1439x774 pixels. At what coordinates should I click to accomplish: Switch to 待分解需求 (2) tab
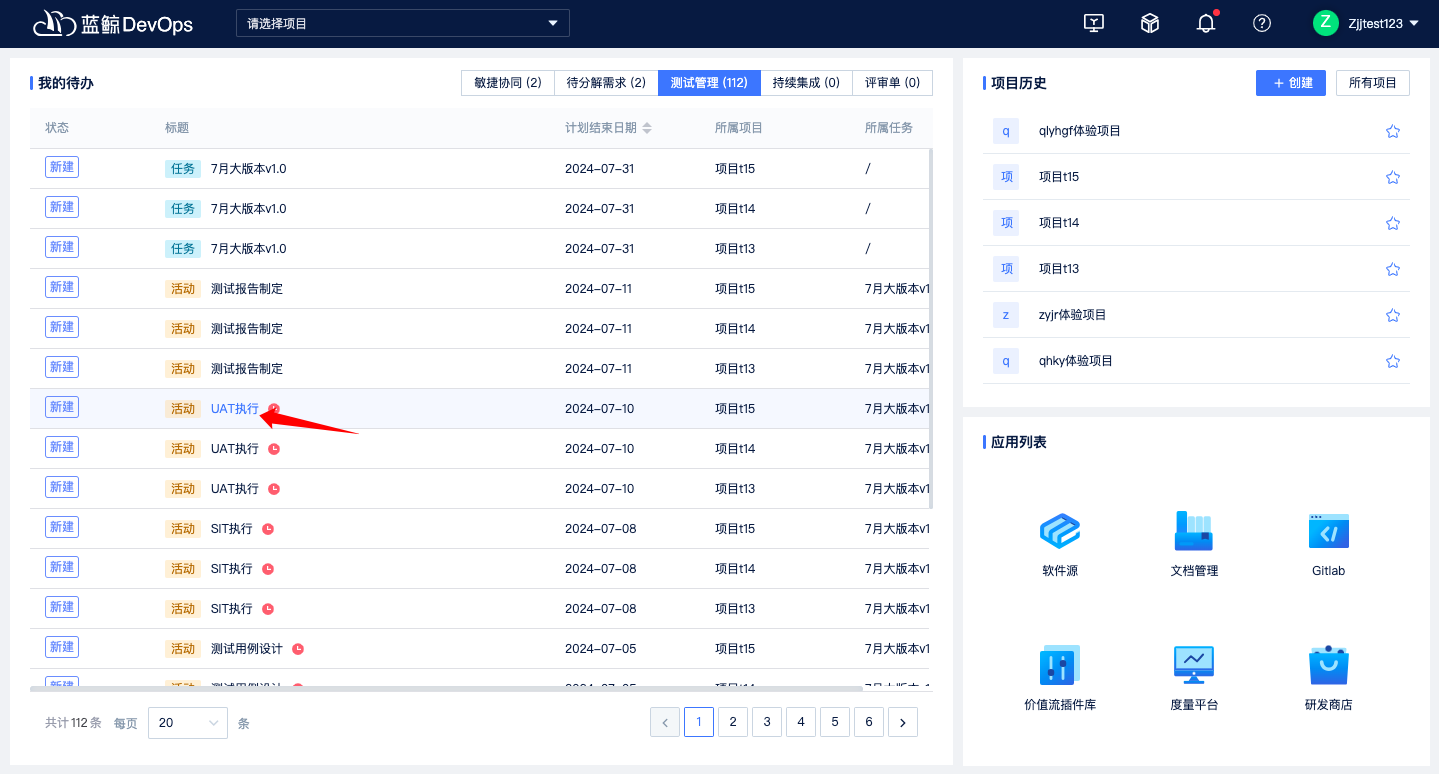pos(606,83)
